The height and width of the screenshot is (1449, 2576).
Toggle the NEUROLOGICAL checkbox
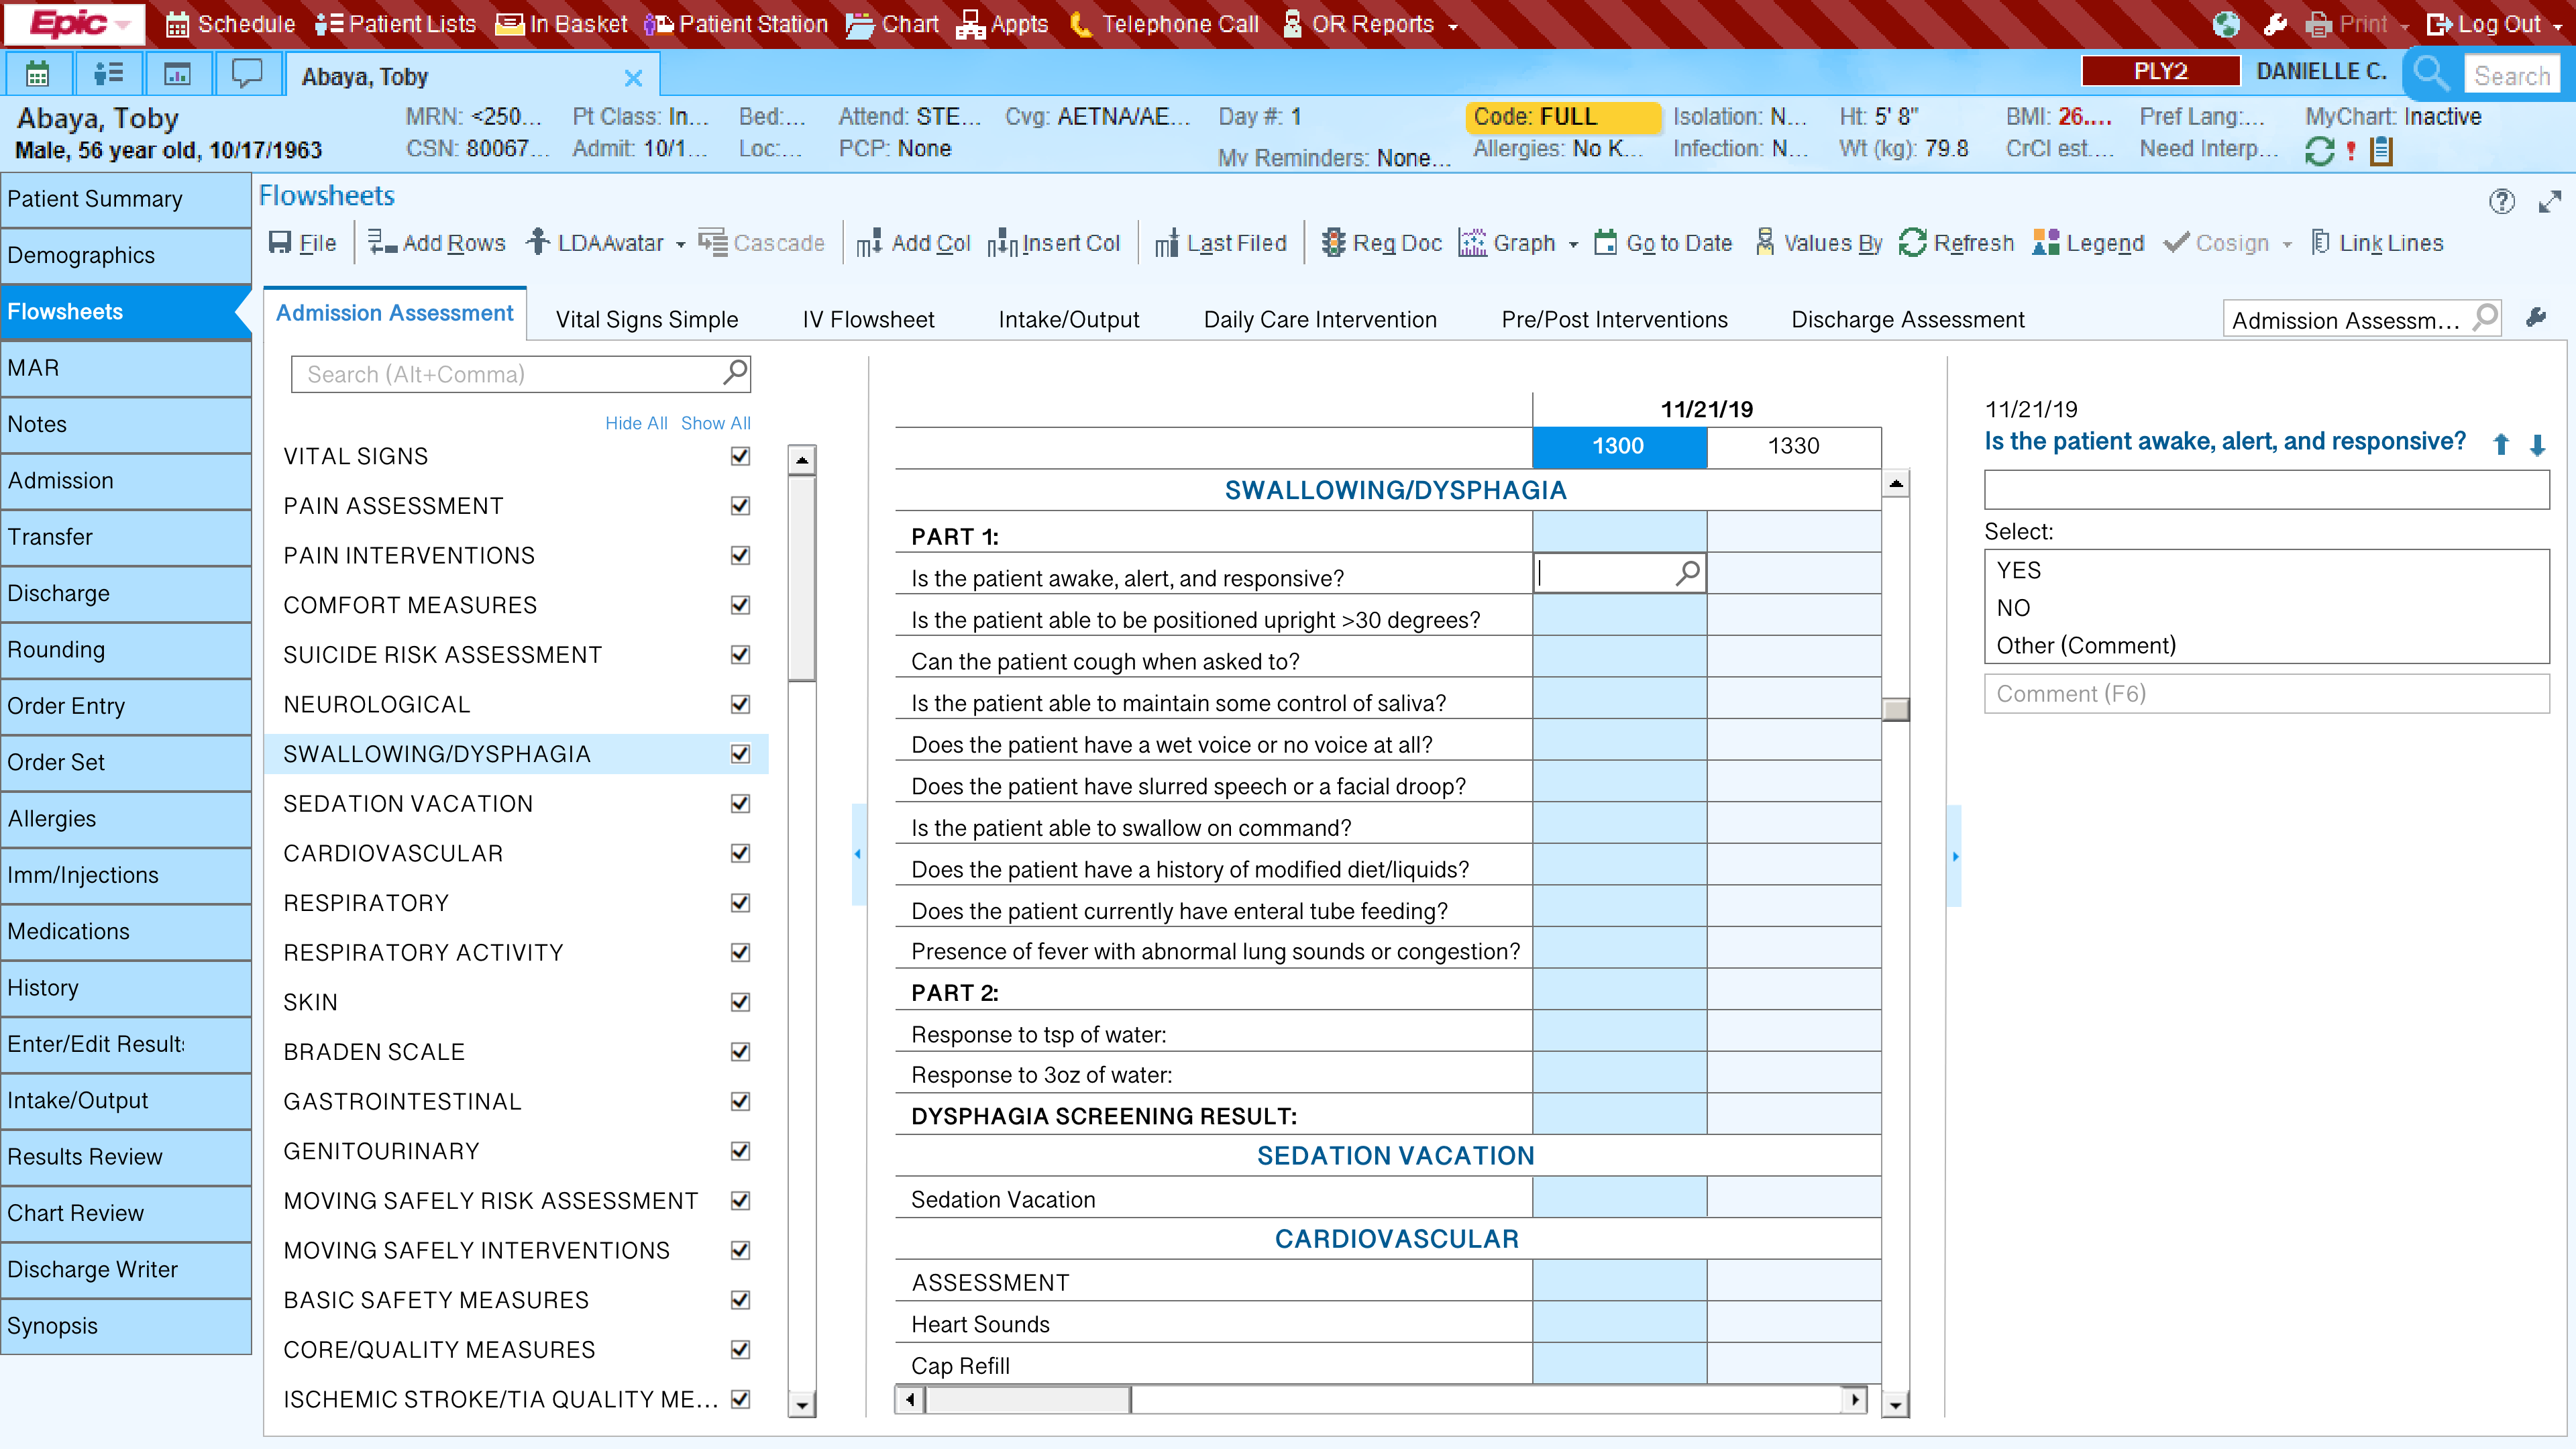click(x=740, y=704)
